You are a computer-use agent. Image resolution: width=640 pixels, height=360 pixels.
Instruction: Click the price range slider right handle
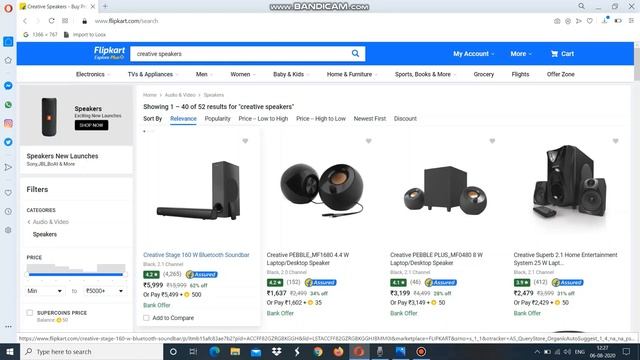pyautogui.click(x=125, y=274)
